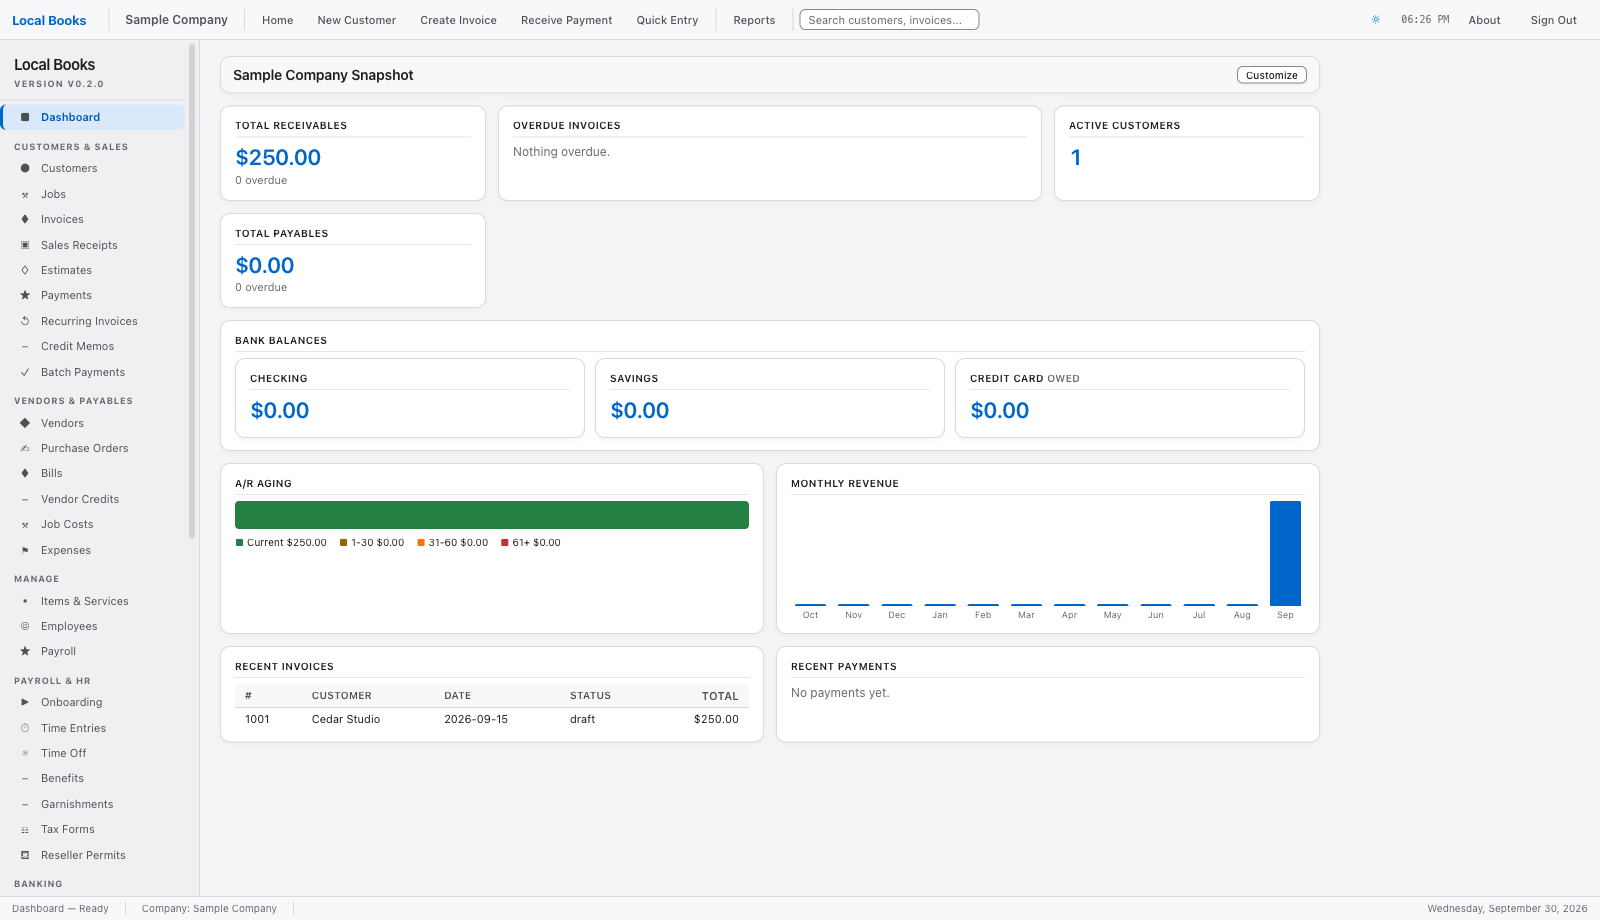Image resolution: width=1600 pixels, height=920 pixels.
Task: Click the Payments star icon
Action: click(25, 295)
